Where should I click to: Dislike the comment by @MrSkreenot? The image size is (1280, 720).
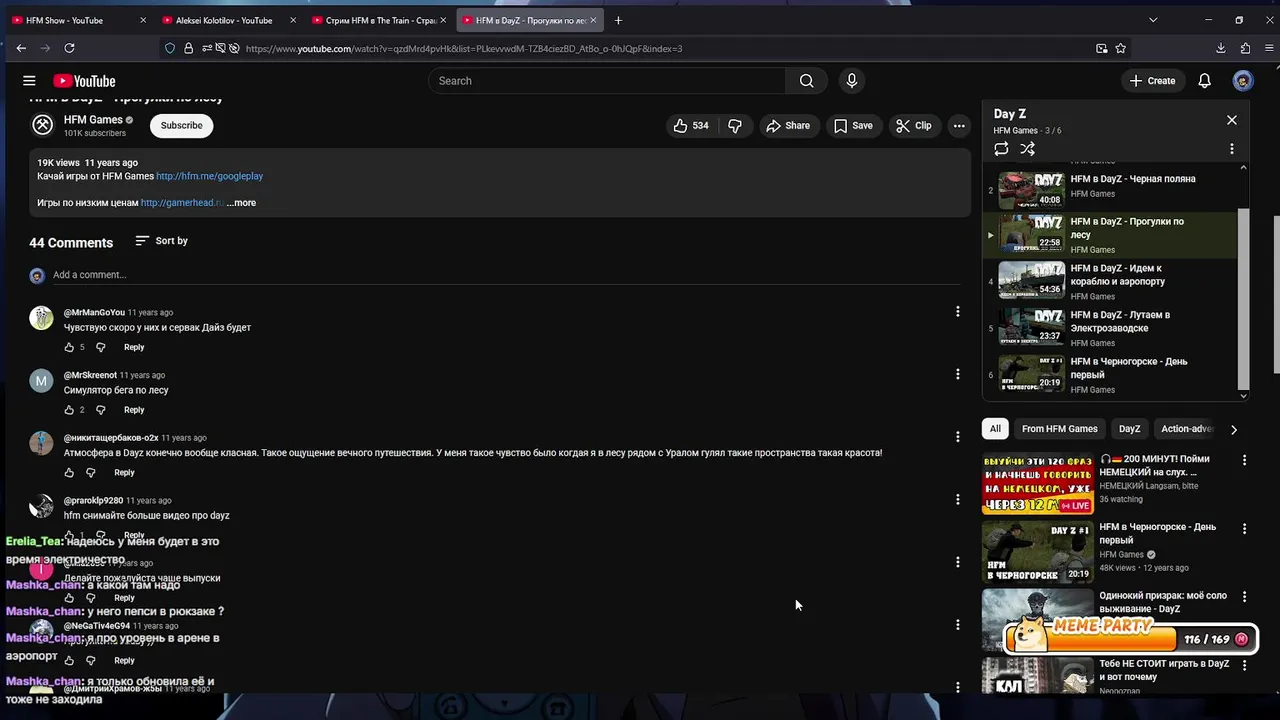(x=100, y=410)
